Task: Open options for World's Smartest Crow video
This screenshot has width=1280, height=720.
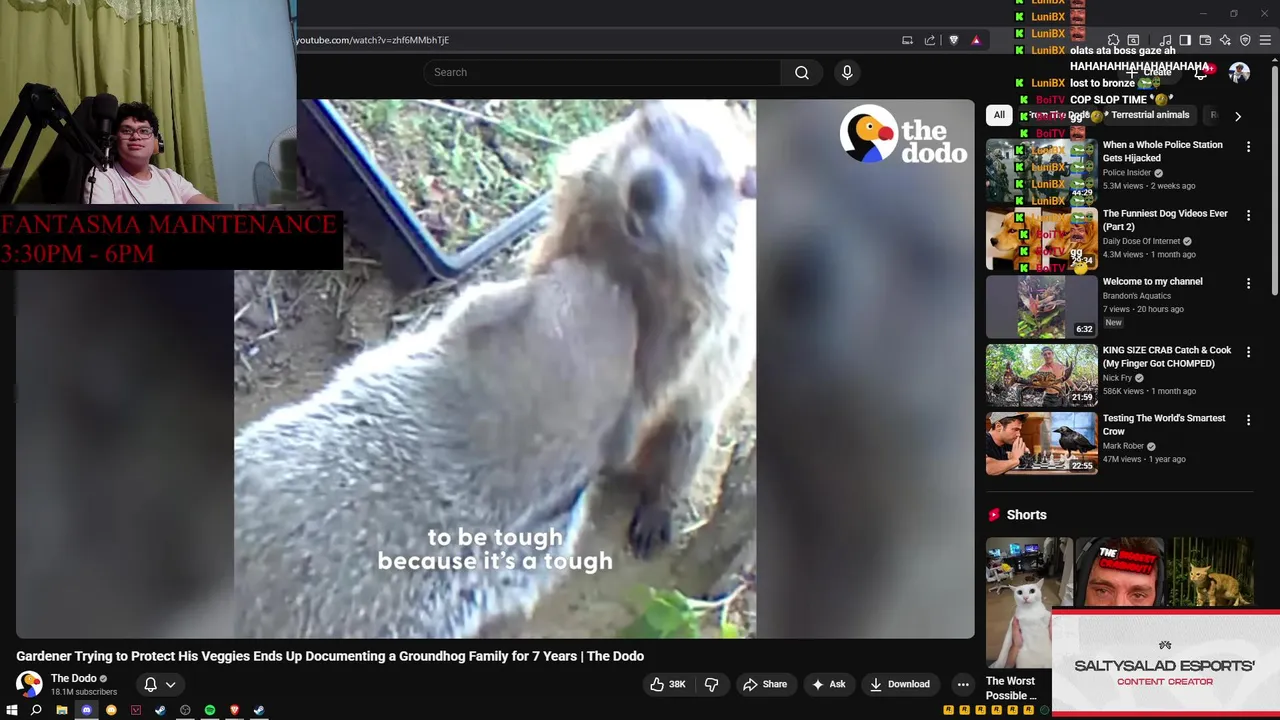Action: 1248,420
